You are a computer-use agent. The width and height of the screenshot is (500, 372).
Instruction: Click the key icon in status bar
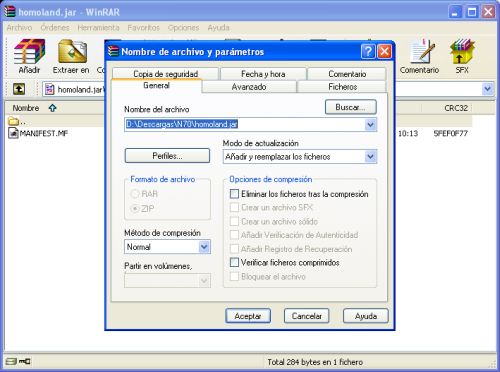pos(24,361)
